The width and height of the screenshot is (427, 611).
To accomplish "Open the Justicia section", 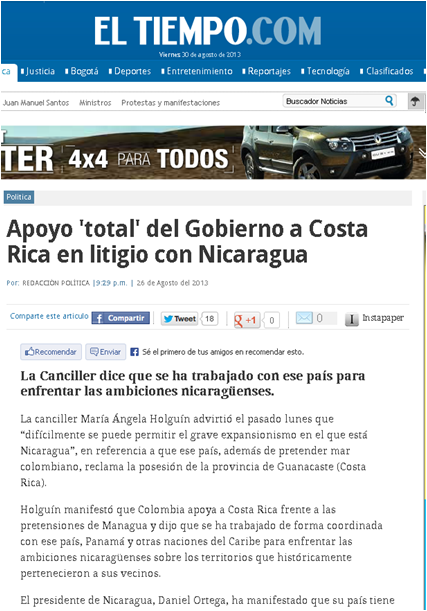I will coord(40,71).
